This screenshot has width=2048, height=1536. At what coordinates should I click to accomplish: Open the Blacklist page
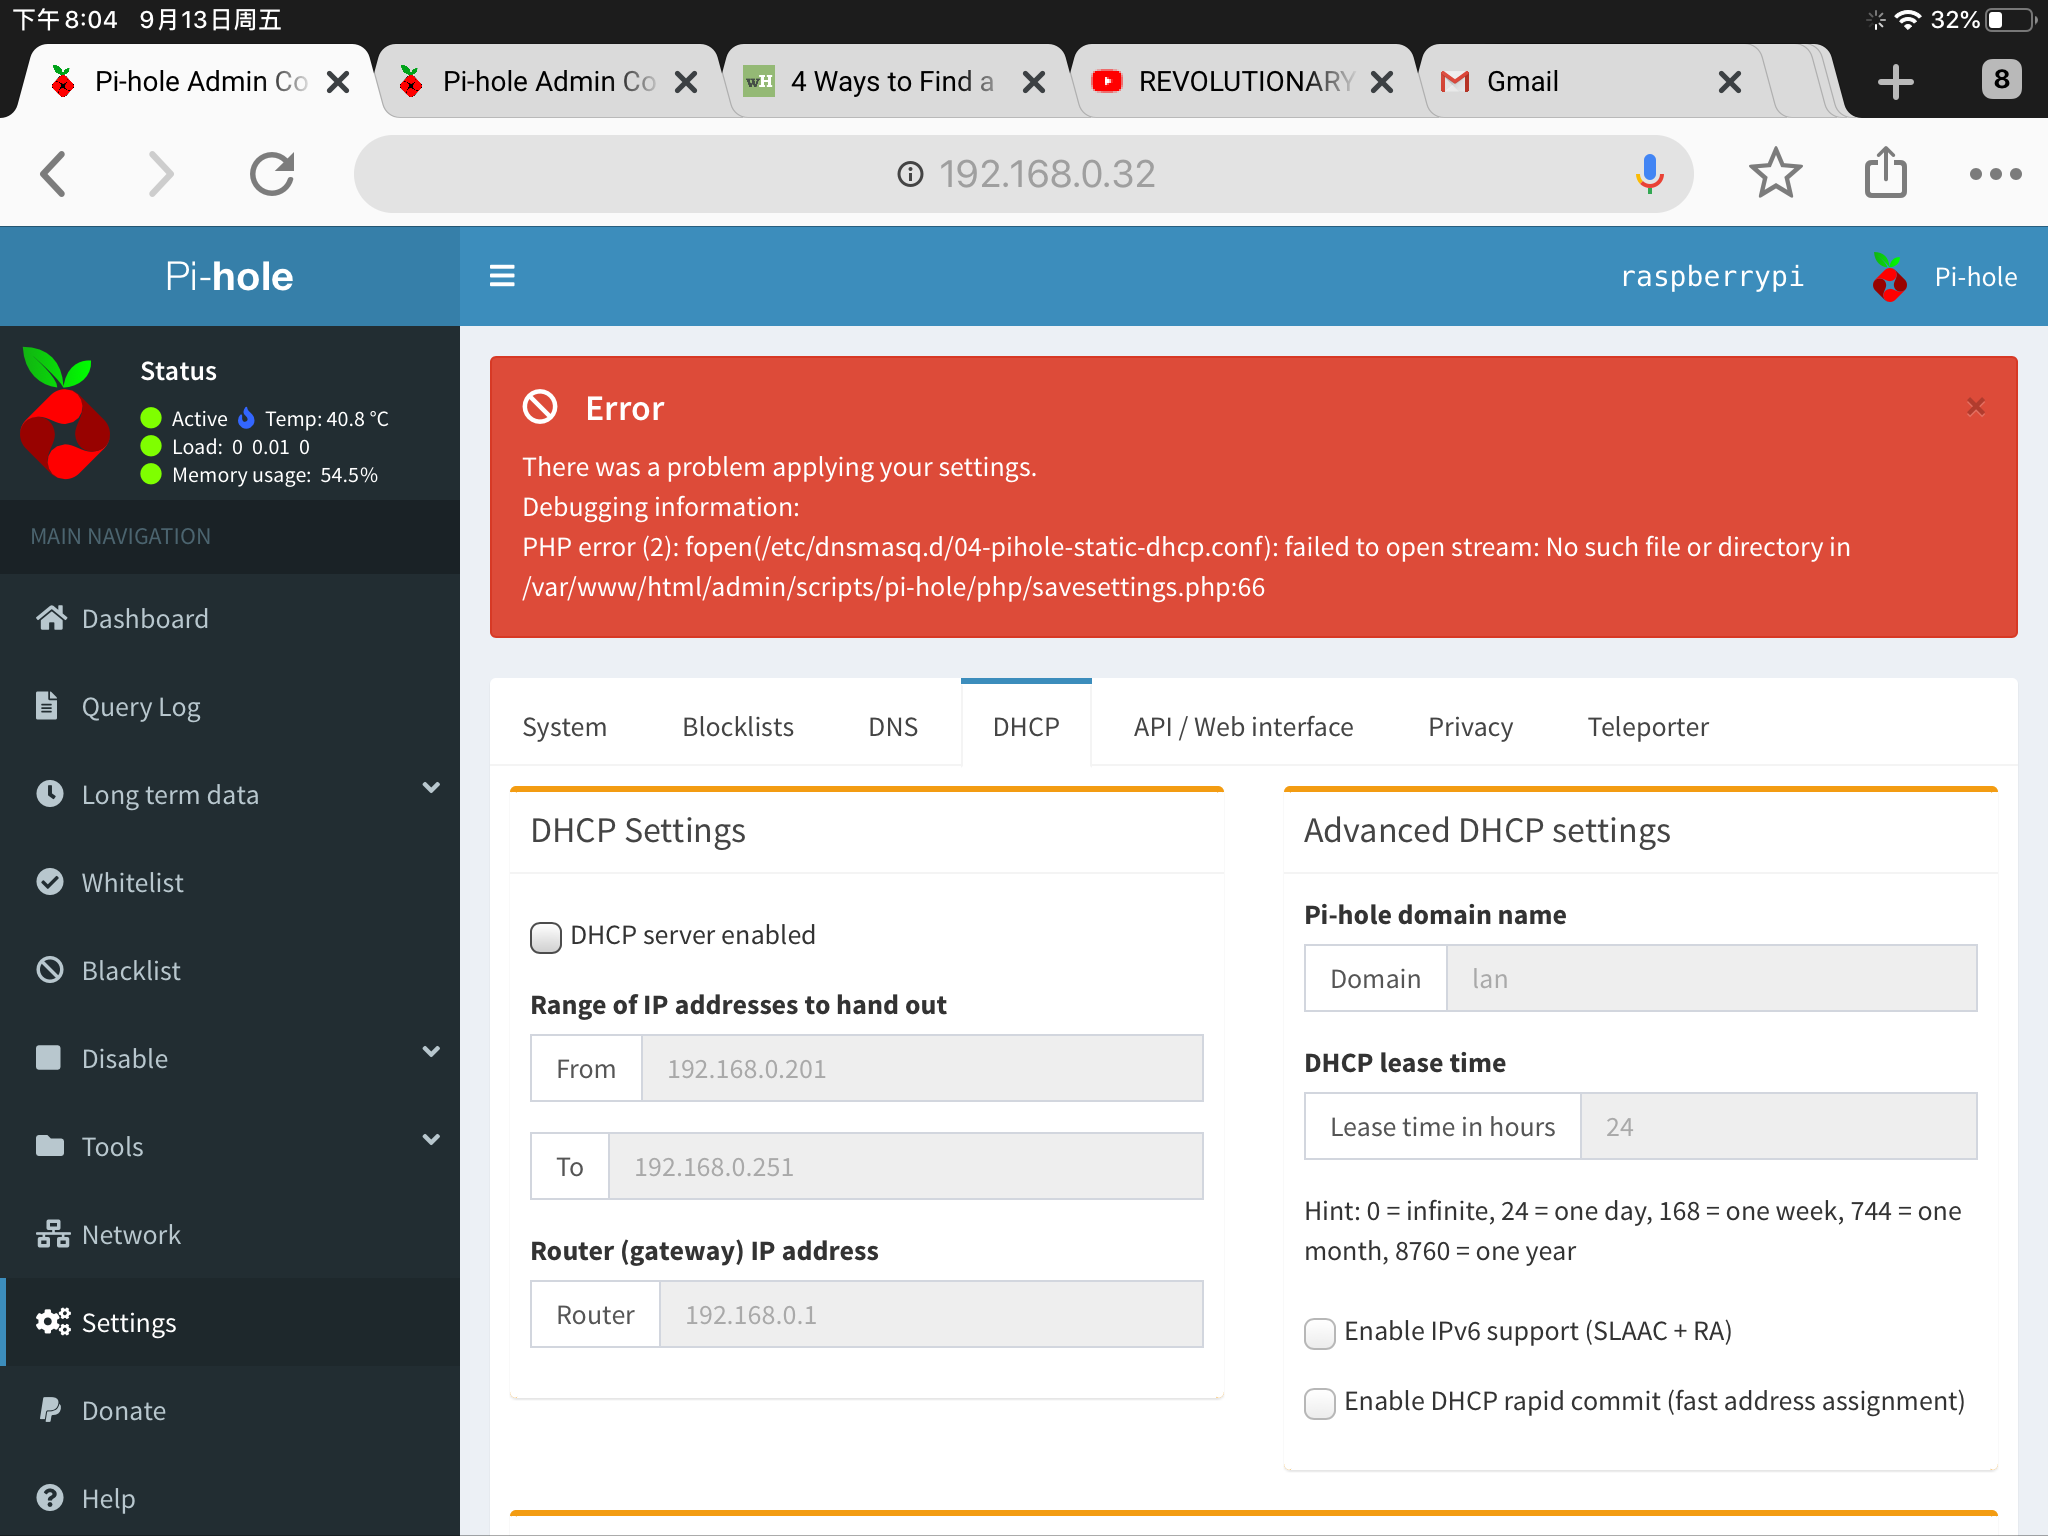pos(131,970)
